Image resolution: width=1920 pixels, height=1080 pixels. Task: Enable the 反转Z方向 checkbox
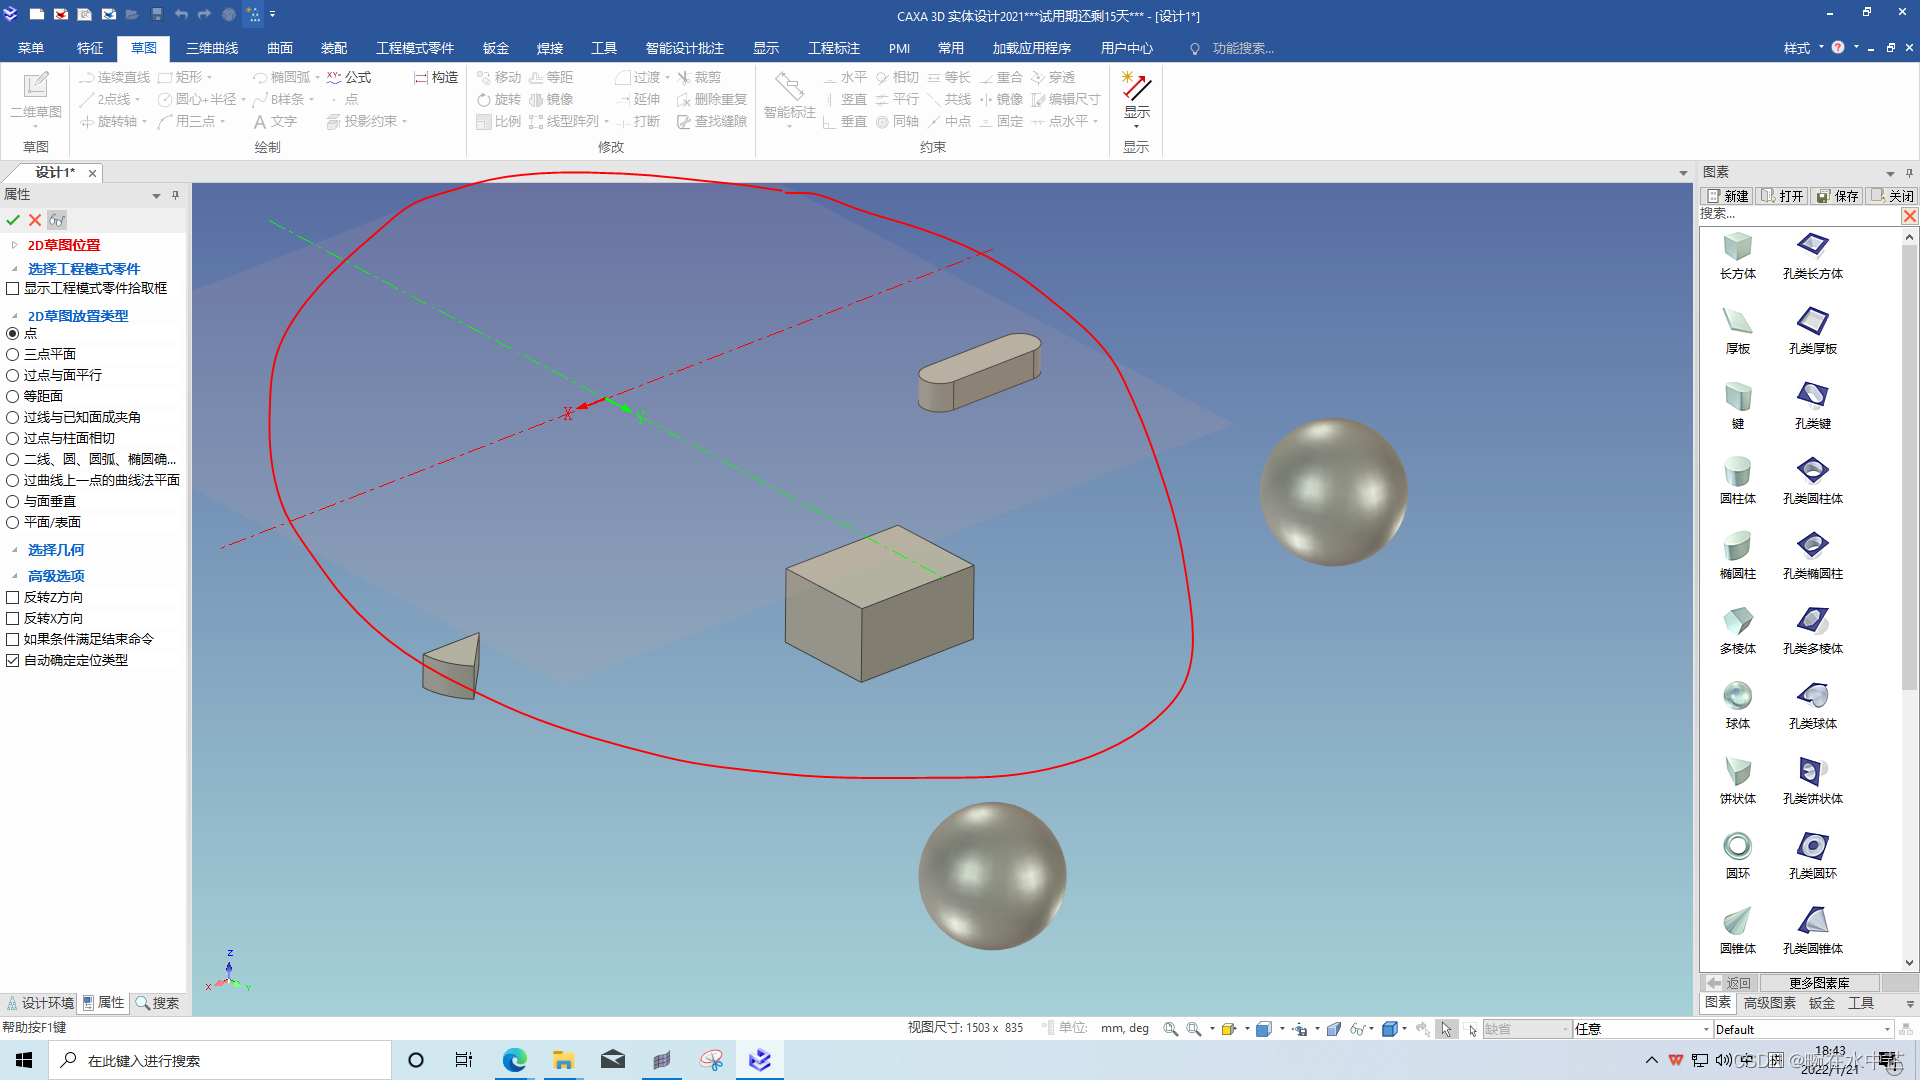click(13, 597)
